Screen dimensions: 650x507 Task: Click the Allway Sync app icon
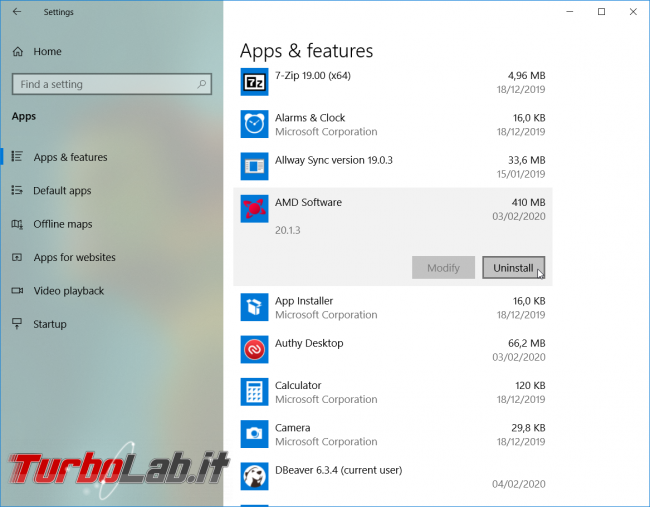[254, 166]
